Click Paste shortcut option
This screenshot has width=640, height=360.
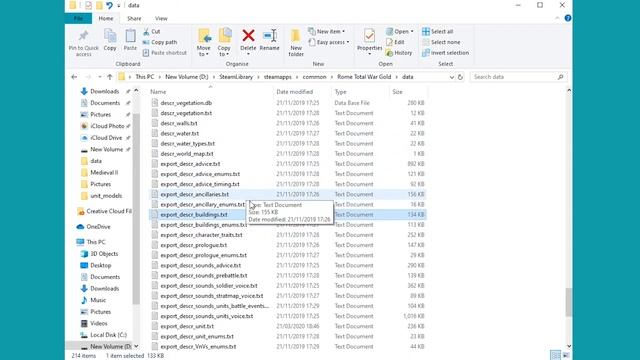click(x=164, y=53)
